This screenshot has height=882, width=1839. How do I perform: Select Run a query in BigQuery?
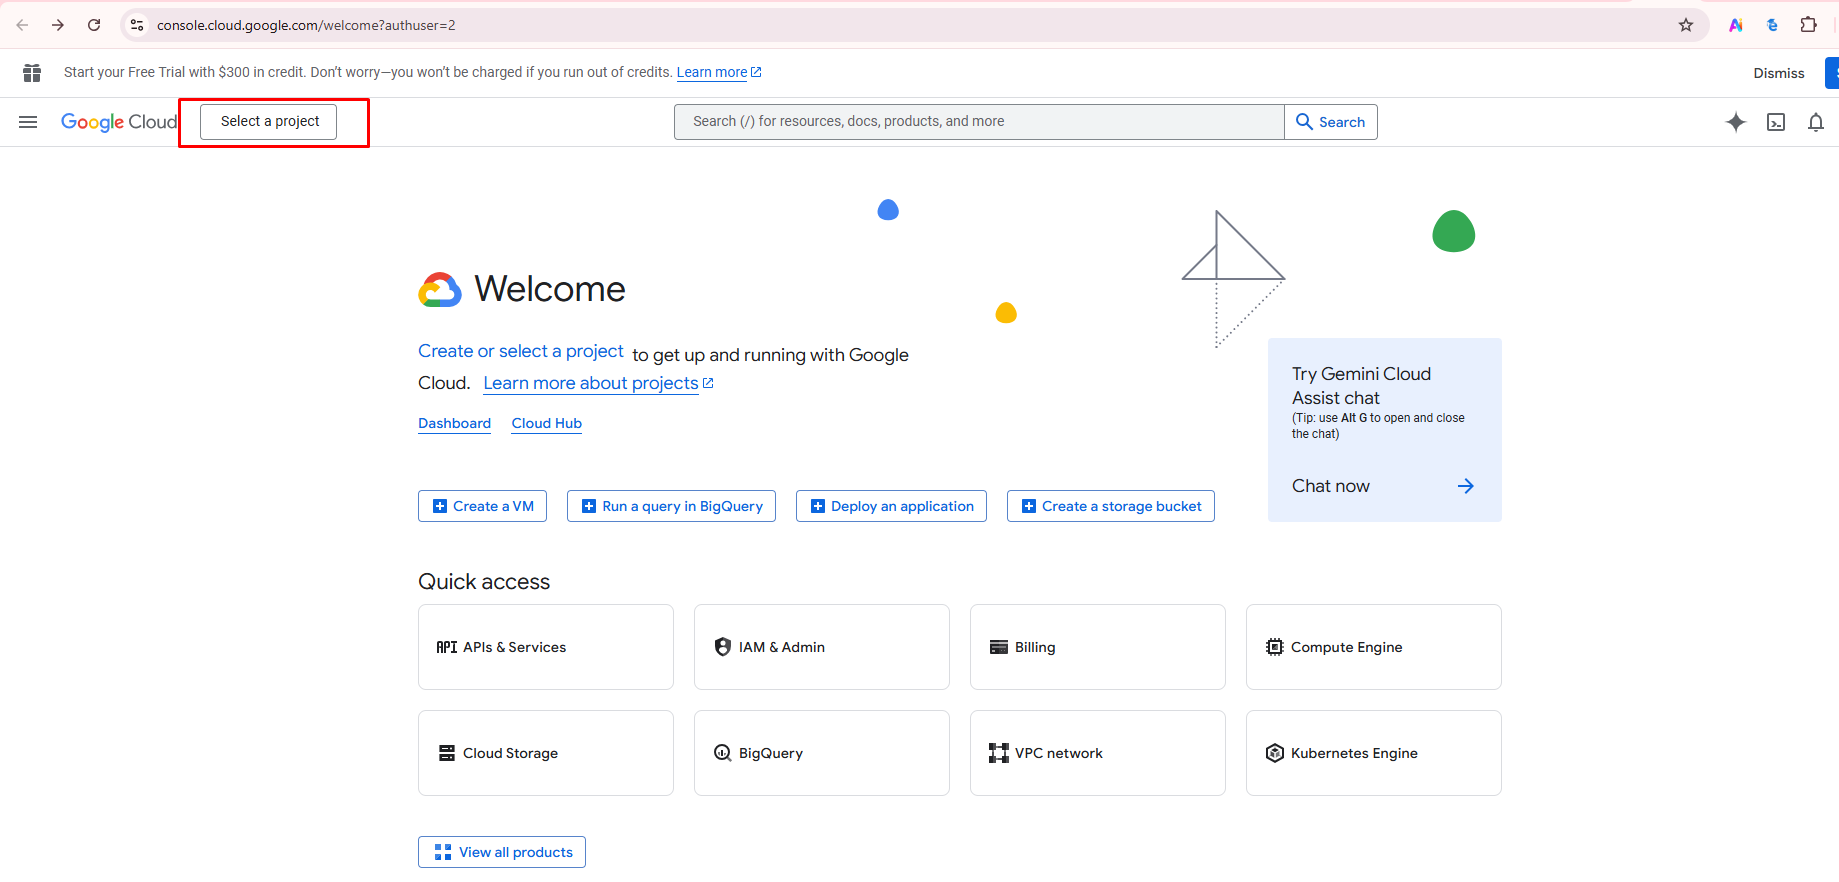[671, 506]
